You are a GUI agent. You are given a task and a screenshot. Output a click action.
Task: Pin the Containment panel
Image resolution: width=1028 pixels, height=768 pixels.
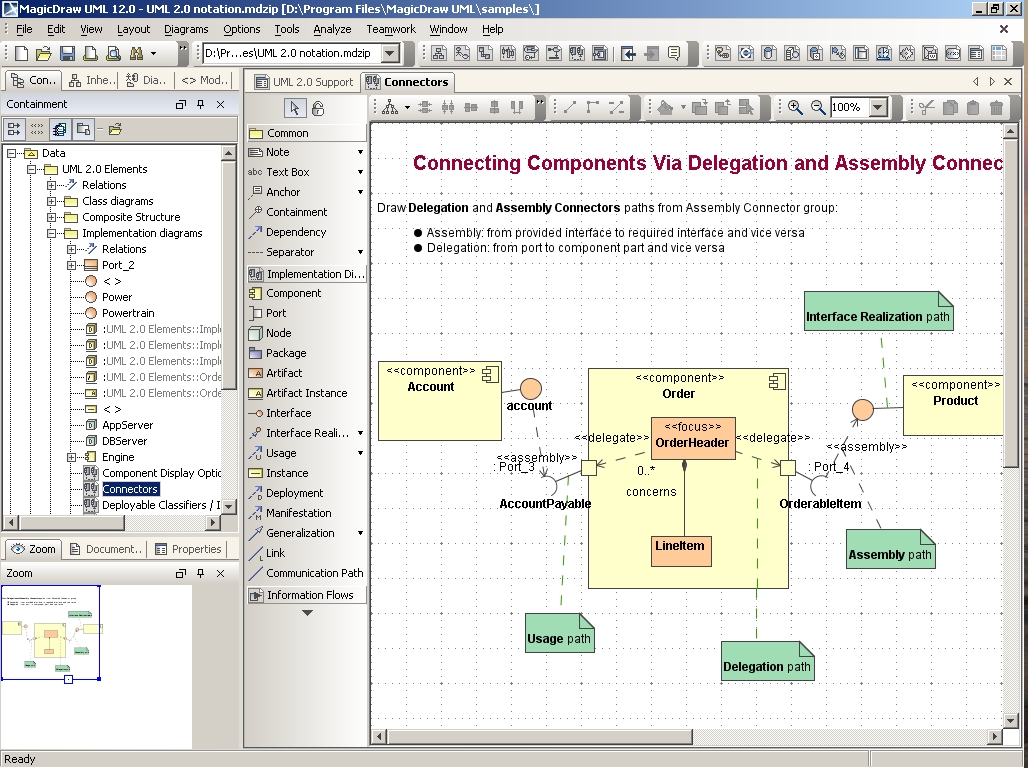pos(201,104)
